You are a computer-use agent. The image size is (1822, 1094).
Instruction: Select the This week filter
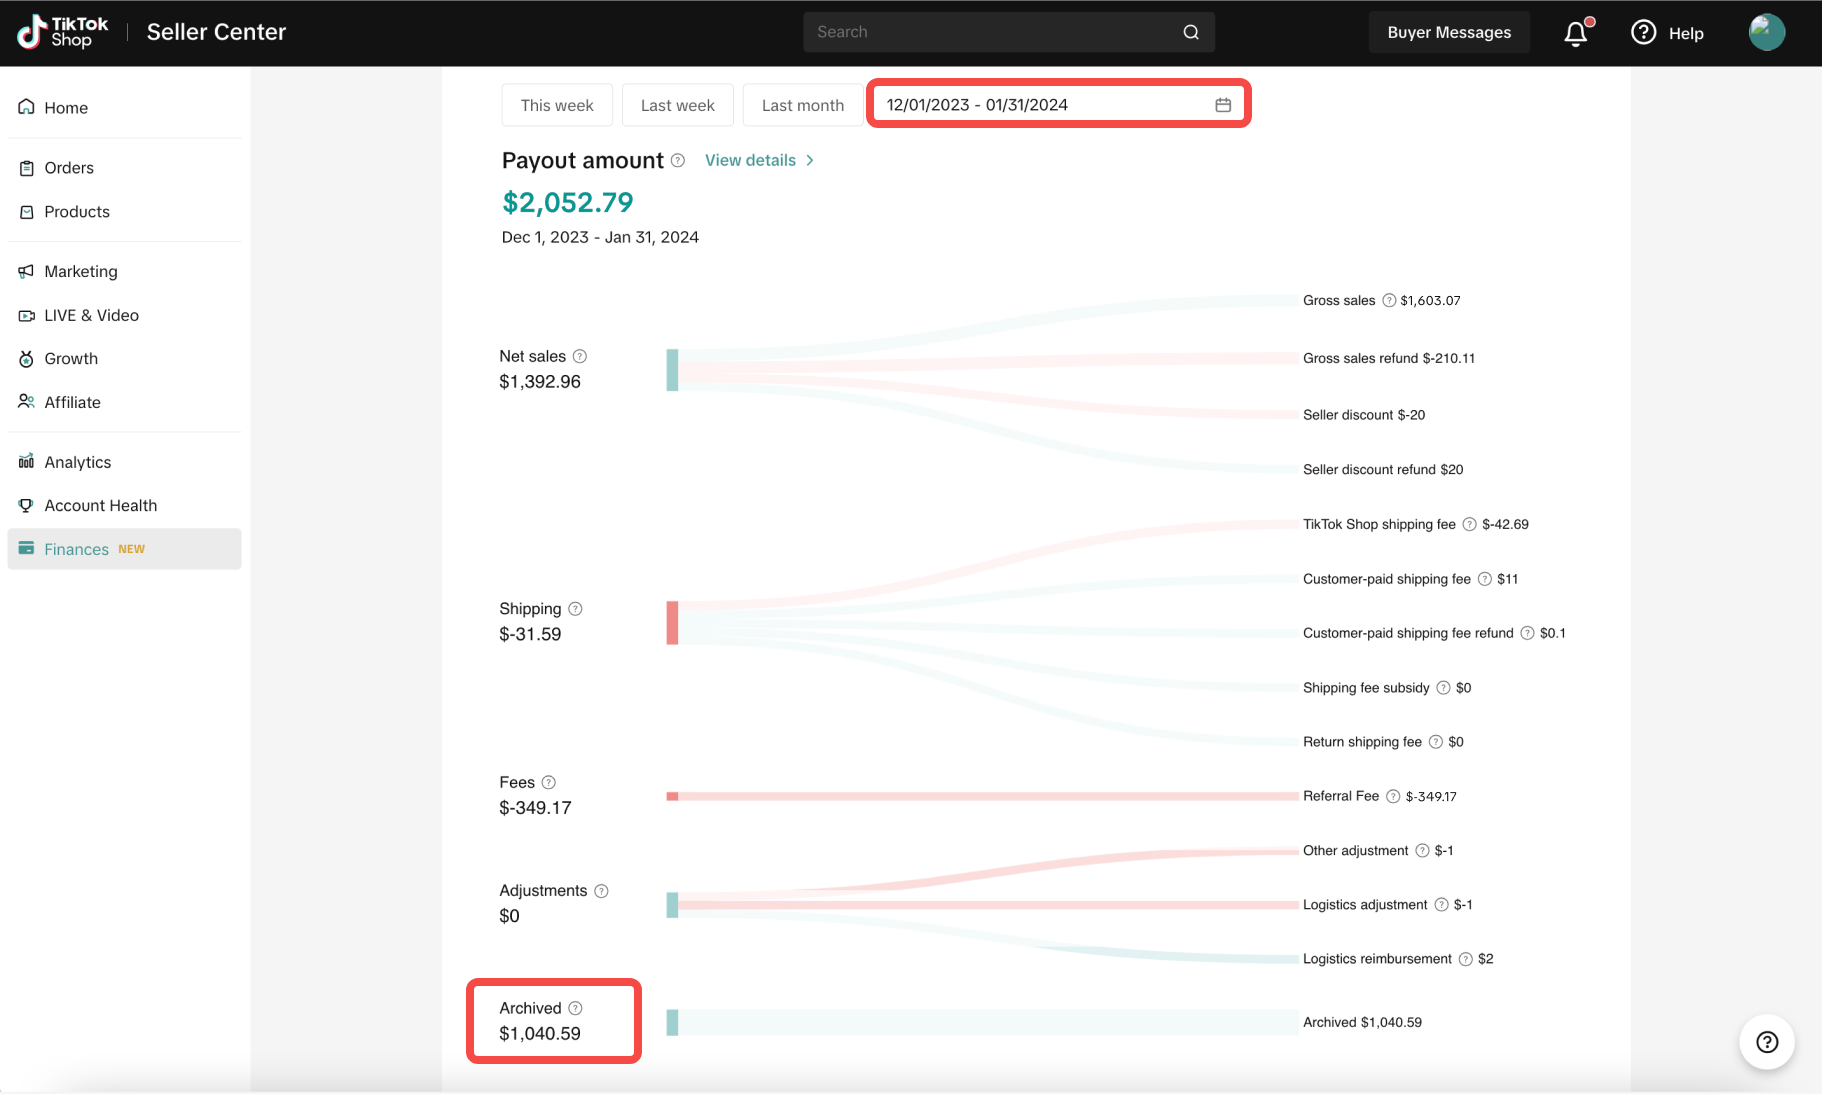click(x=557, y=105)
